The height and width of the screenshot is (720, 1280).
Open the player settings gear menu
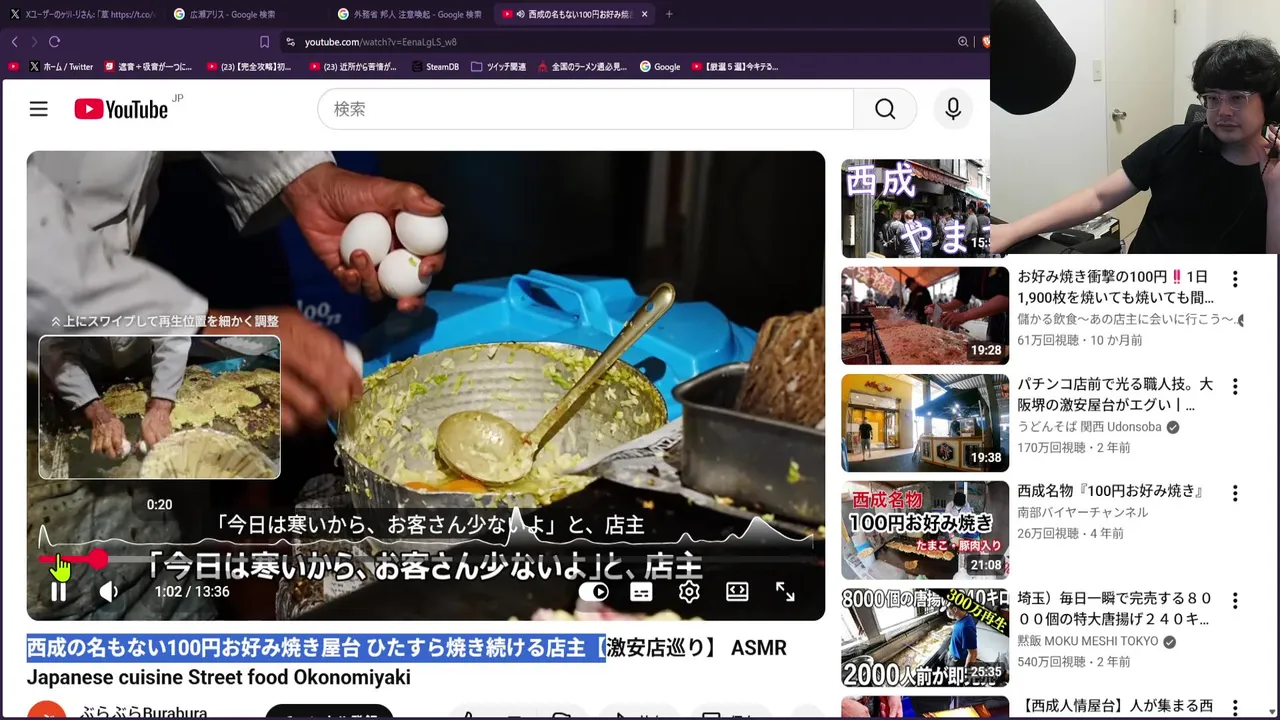pos(689,592)
